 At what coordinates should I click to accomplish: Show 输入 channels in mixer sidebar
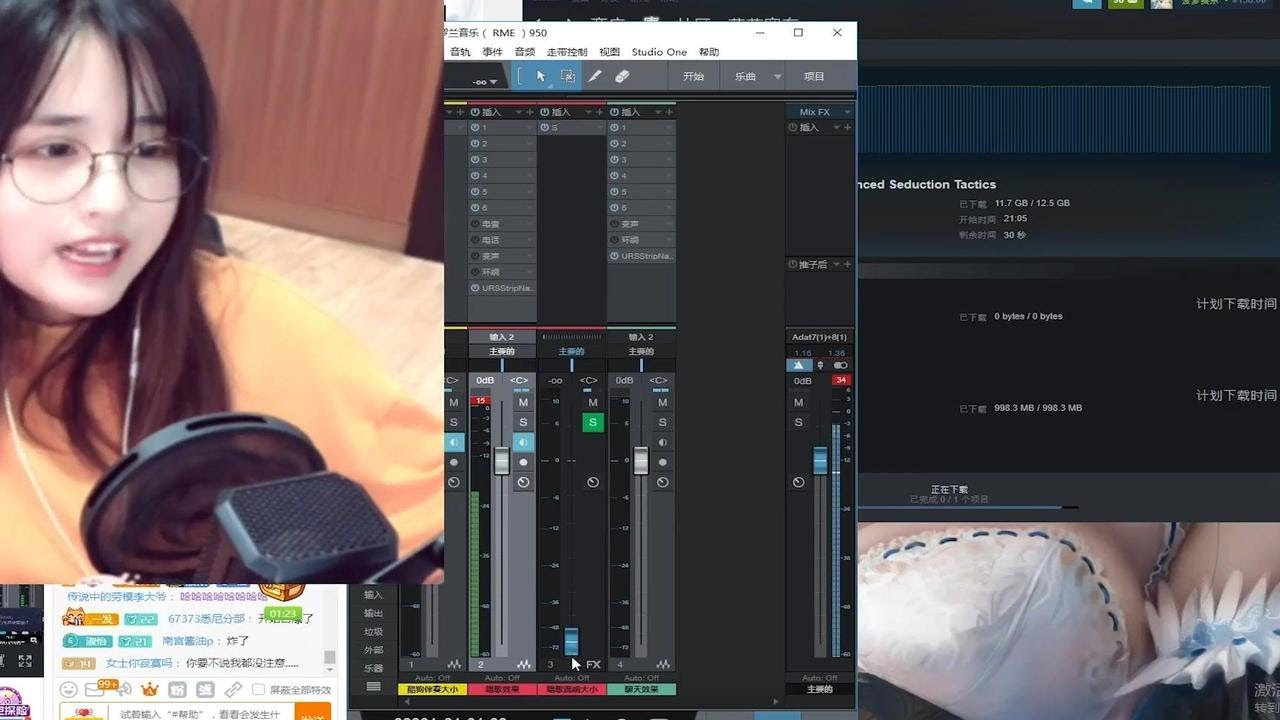(x=373, y=595)
